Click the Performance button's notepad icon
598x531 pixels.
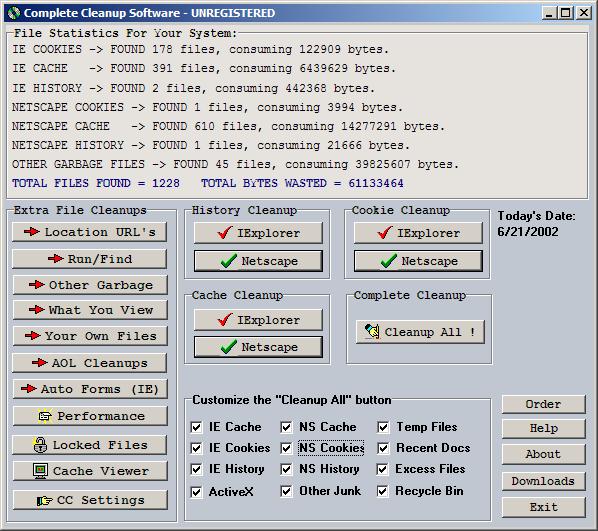[x=45, y=416]
